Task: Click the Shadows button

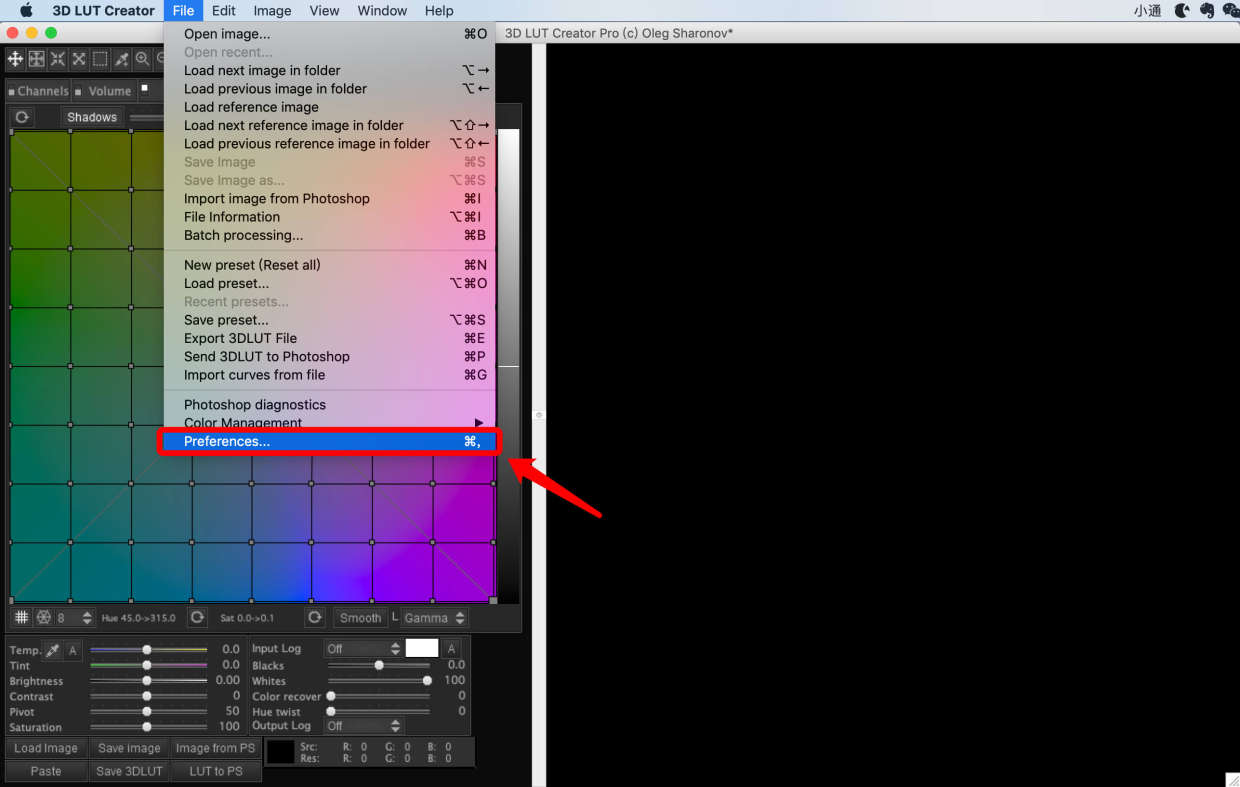Action: 92,117
